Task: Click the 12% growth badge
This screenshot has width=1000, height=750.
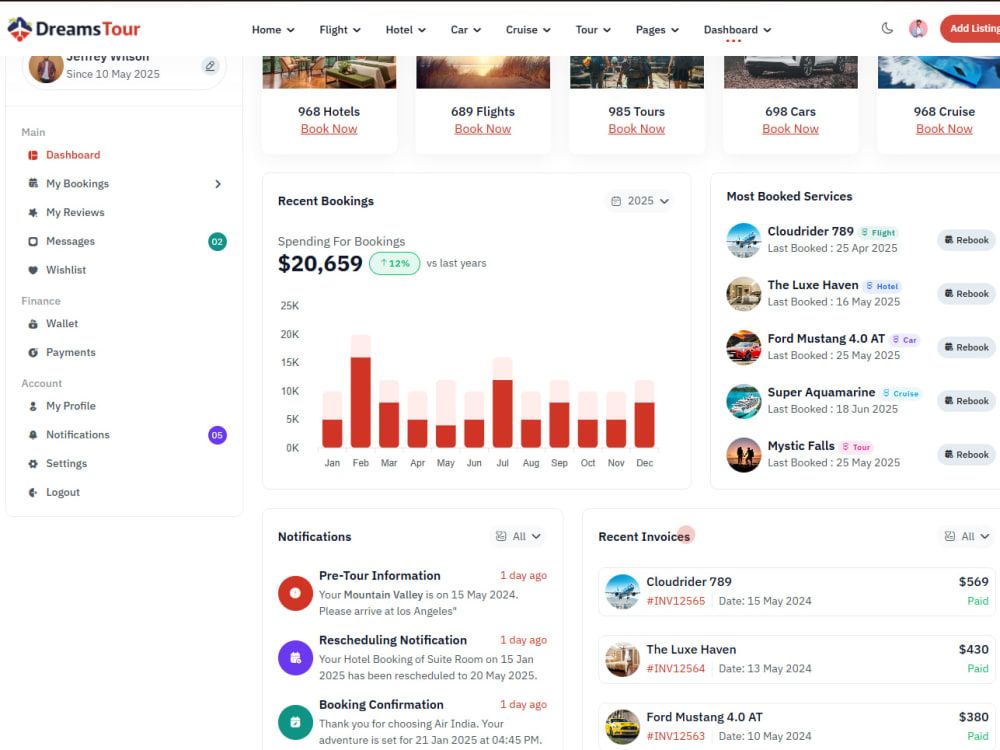Action: (x=395, y=263)
